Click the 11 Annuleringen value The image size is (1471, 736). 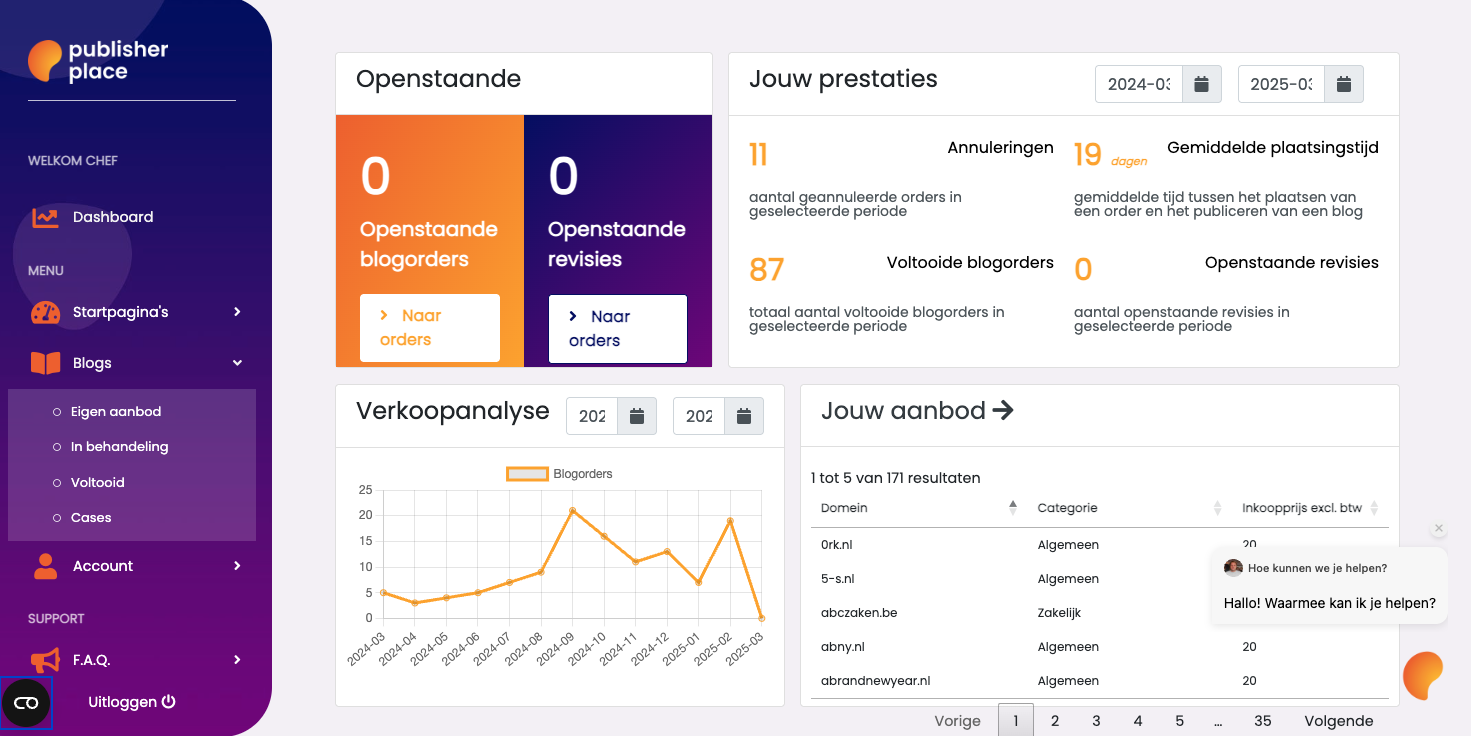tap(758, 154)
